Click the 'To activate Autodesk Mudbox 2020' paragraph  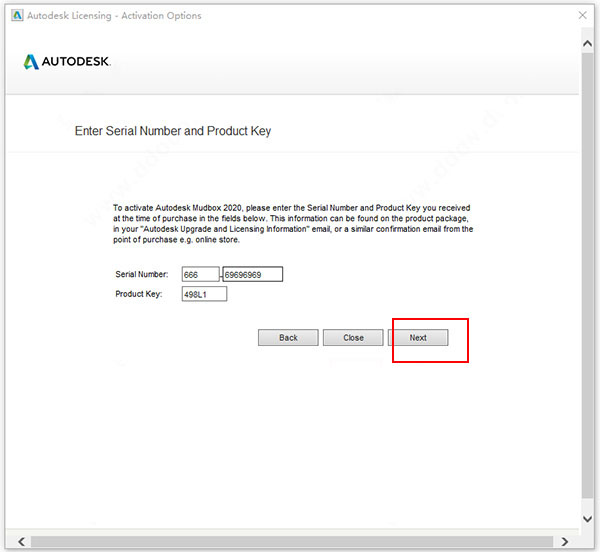(x=293, y=224)
